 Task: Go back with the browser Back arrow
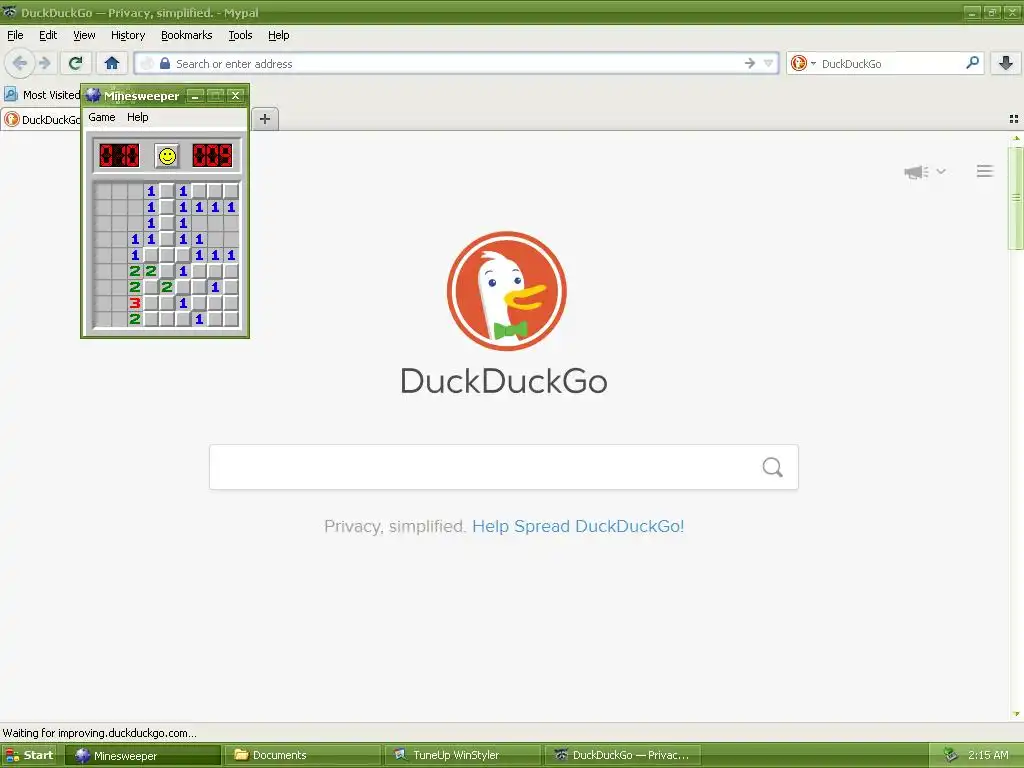[19, 63]
